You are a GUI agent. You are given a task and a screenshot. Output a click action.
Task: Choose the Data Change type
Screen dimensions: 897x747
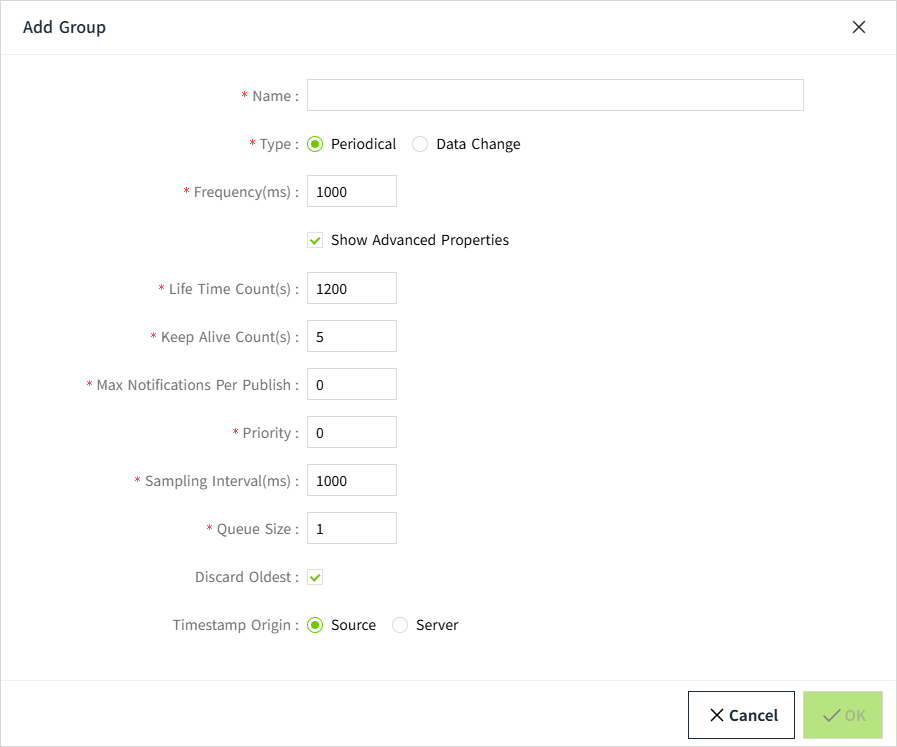click(420, 144)
